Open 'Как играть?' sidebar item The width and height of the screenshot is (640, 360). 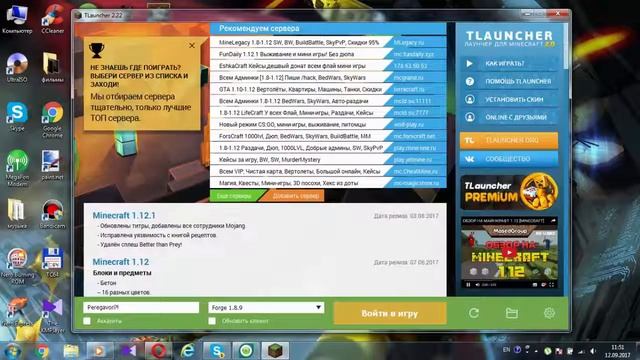509,64
